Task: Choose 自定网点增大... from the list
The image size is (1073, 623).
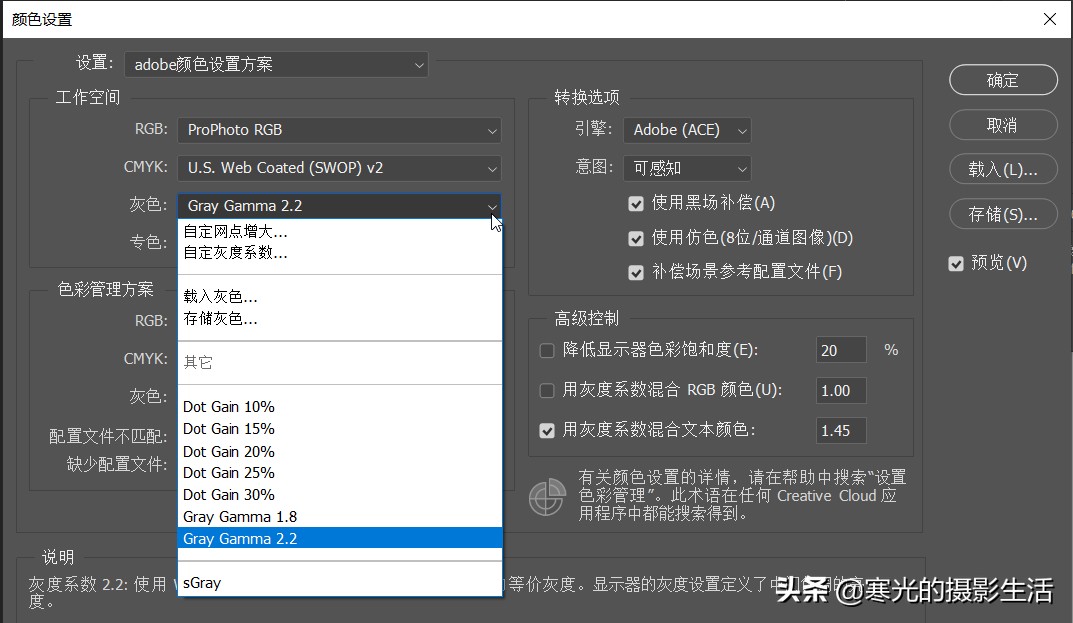Action: [340, 231]
